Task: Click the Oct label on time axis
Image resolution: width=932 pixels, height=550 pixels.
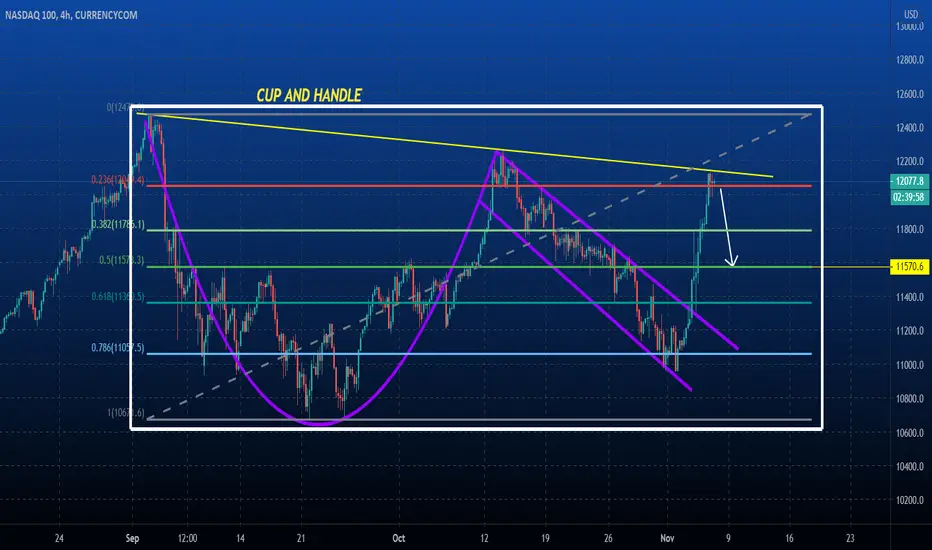Action: [399, 538]
